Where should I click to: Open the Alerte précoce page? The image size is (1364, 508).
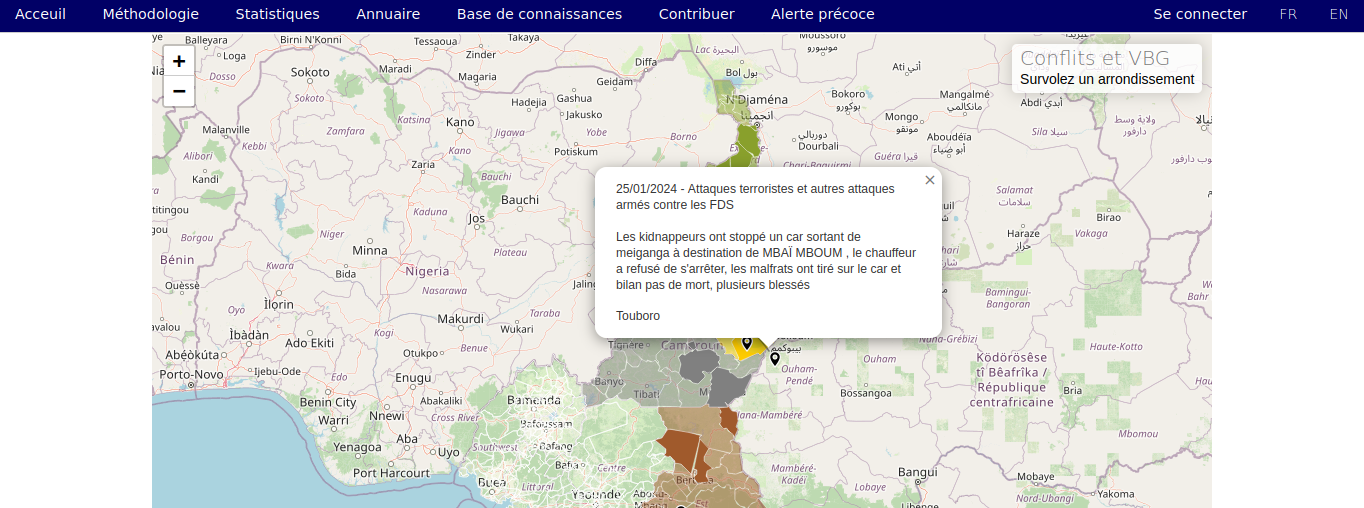(x=823, y=14)
